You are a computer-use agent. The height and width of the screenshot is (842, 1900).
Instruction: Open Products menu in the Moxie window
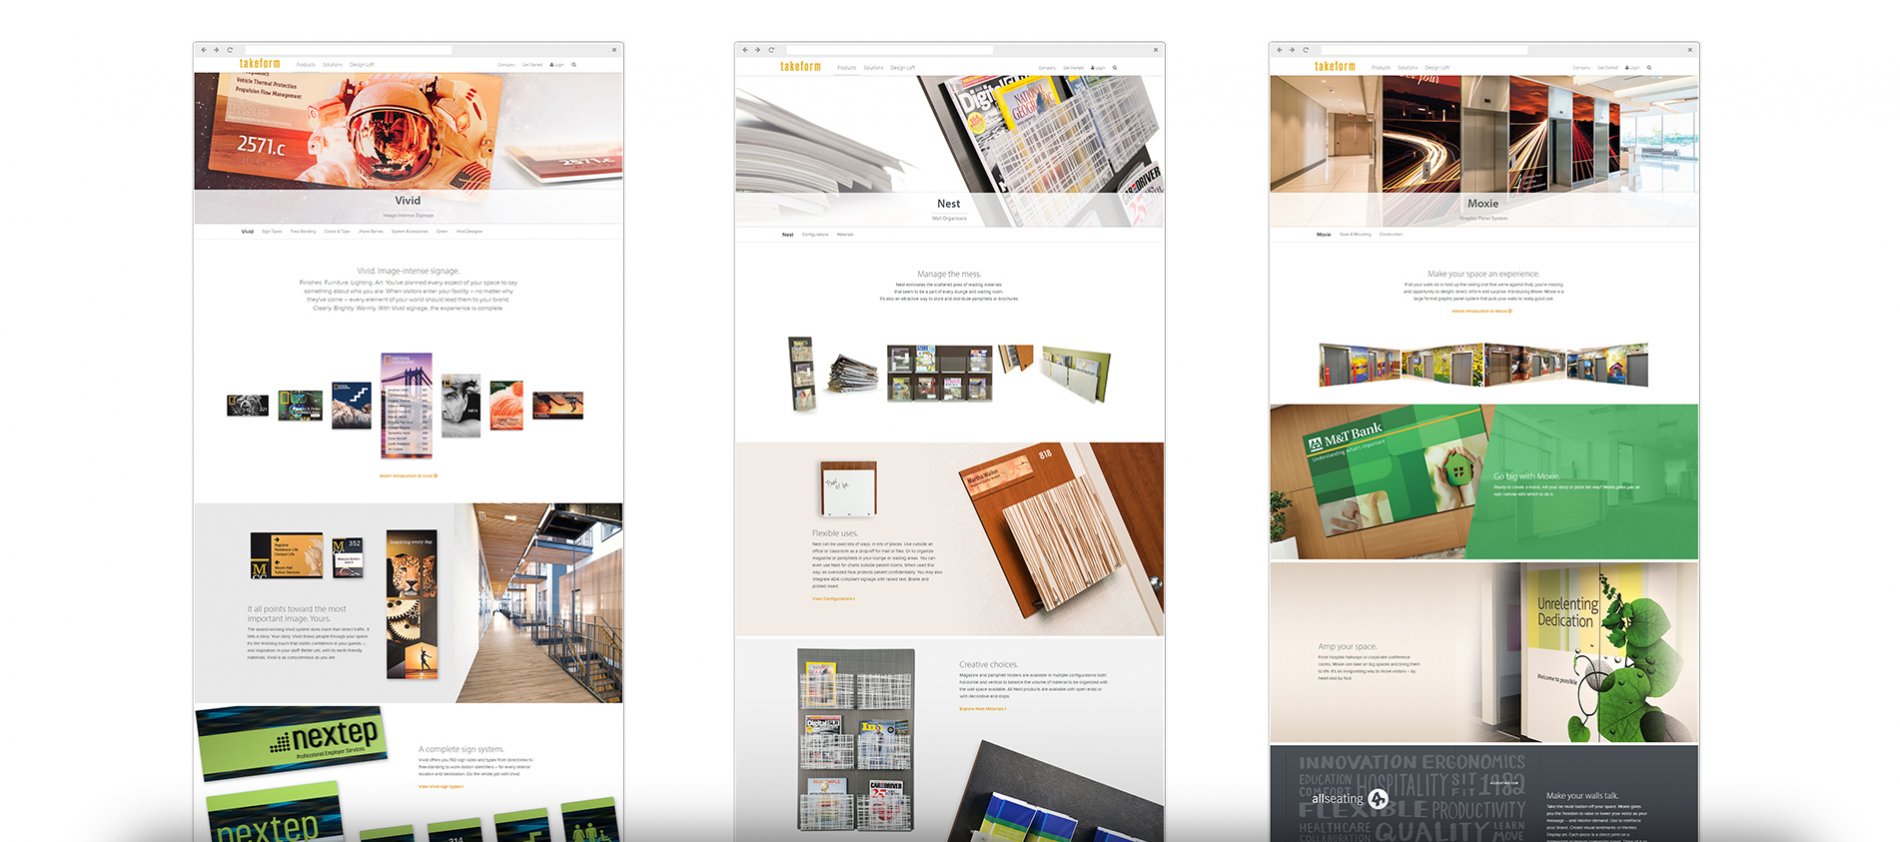click(1381, 68)
